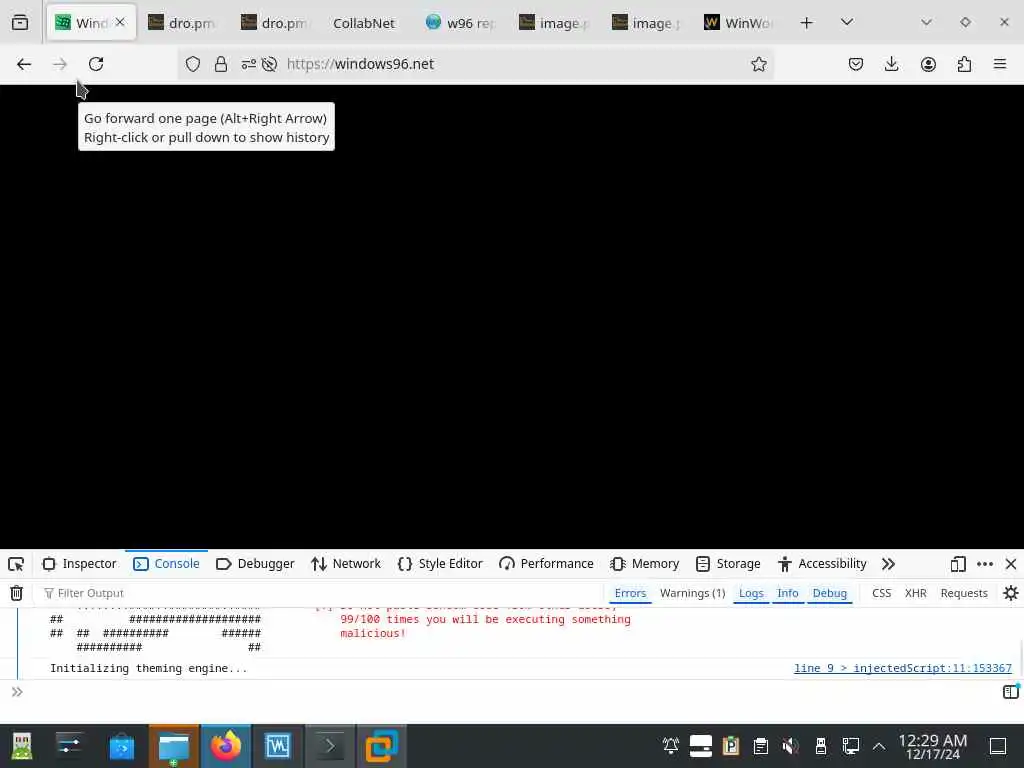The width and height of the screenshot is (1024, 768).
Task: View site security padlock info
Action: [x=221, y=64]
